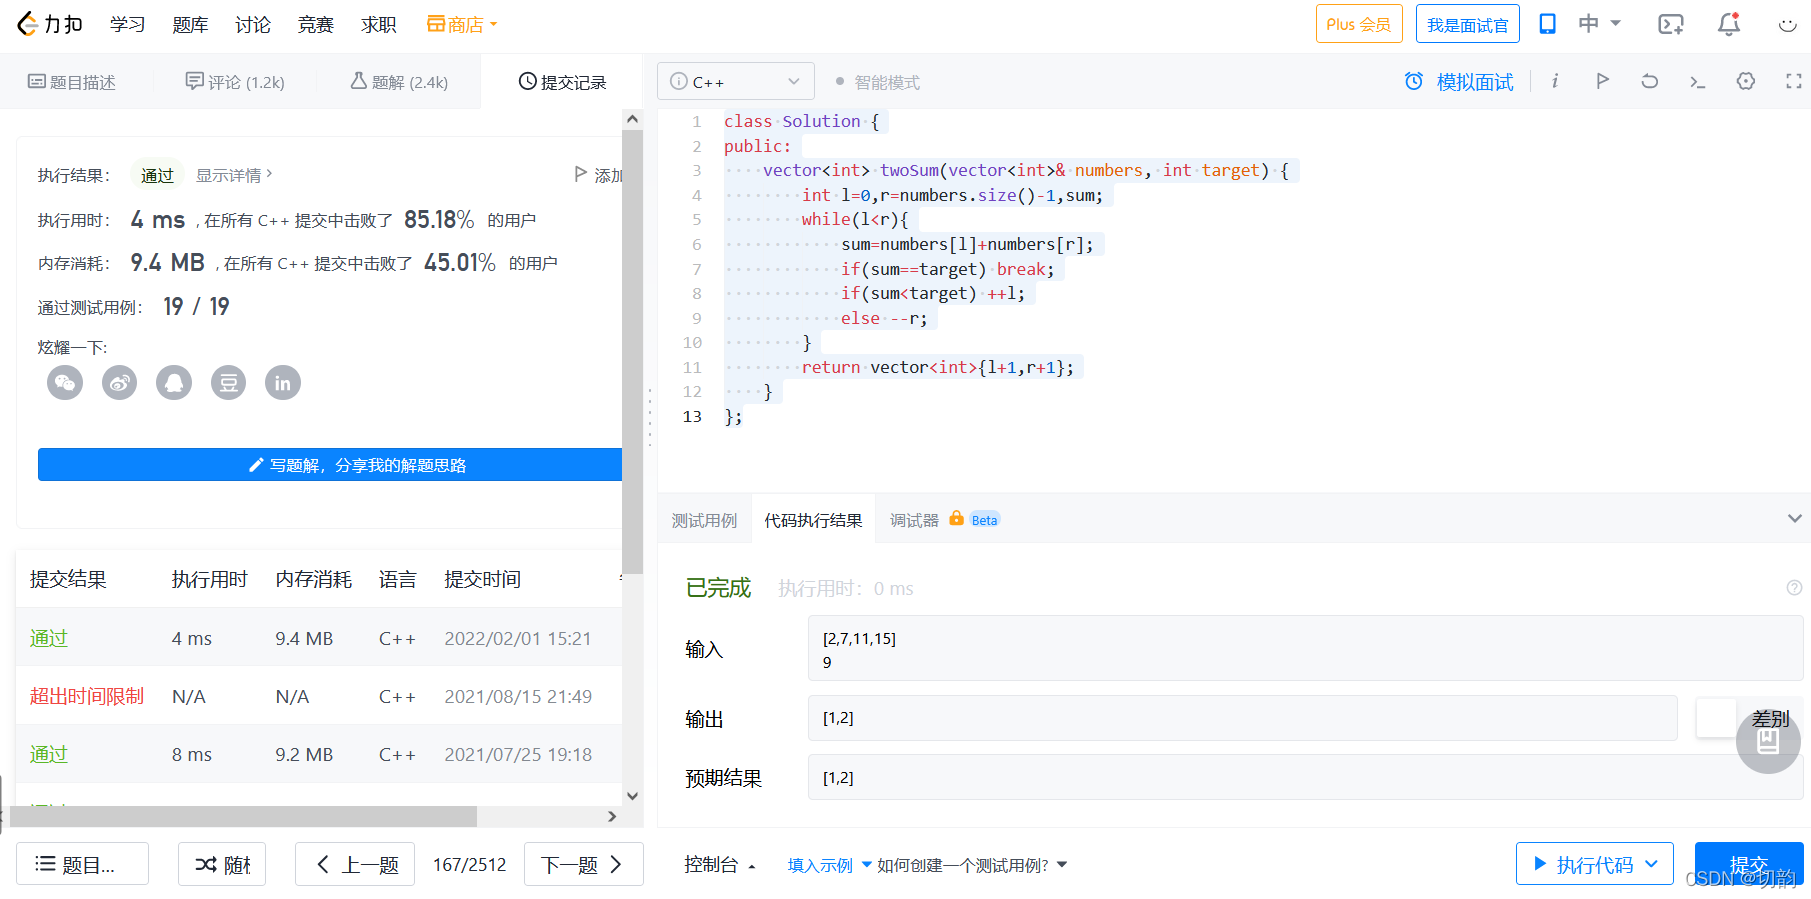The width and height of the screenshot is (1811, 899).
Task: Open 题目 problem list button
Action: [x=82, y=864]
